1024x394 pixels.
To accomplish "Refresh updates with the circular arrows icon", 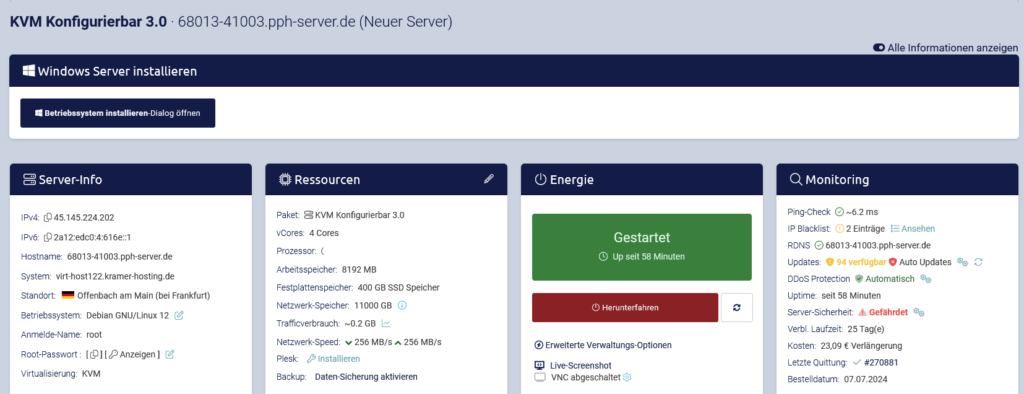I will 978,262.
